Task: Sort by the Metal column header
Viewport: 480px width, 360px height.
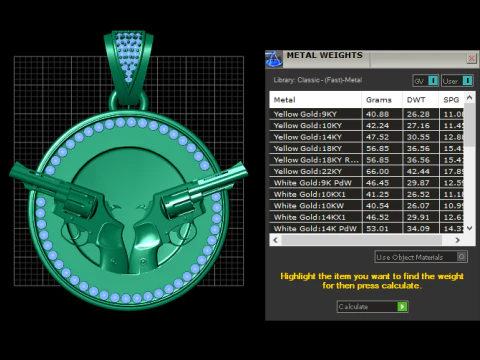Action: tap(315, 100)
